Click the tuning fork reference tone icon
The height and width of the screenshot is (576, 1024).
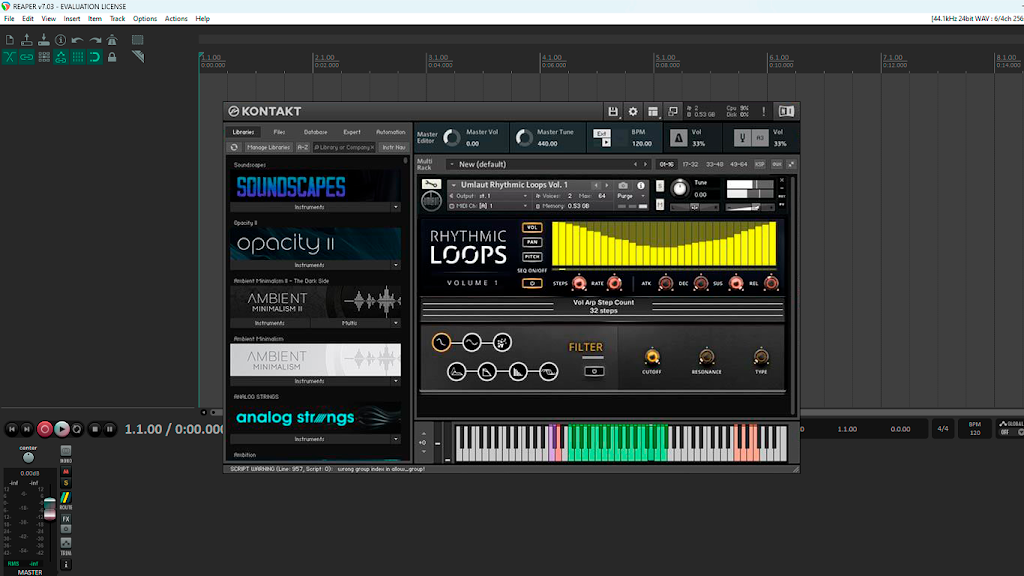[742, 138]
